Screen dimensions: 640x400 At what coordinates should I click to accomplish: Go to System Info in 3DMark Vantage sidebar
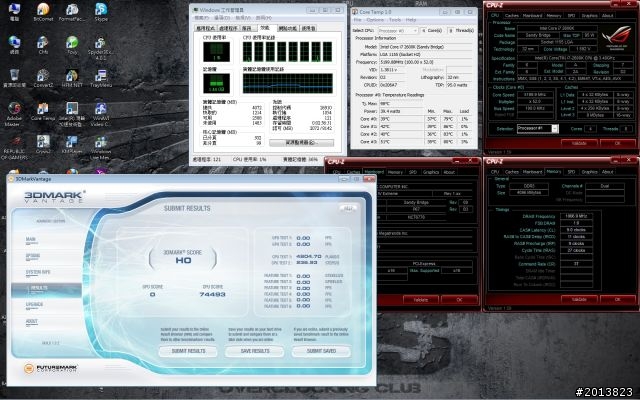(38, 272)
